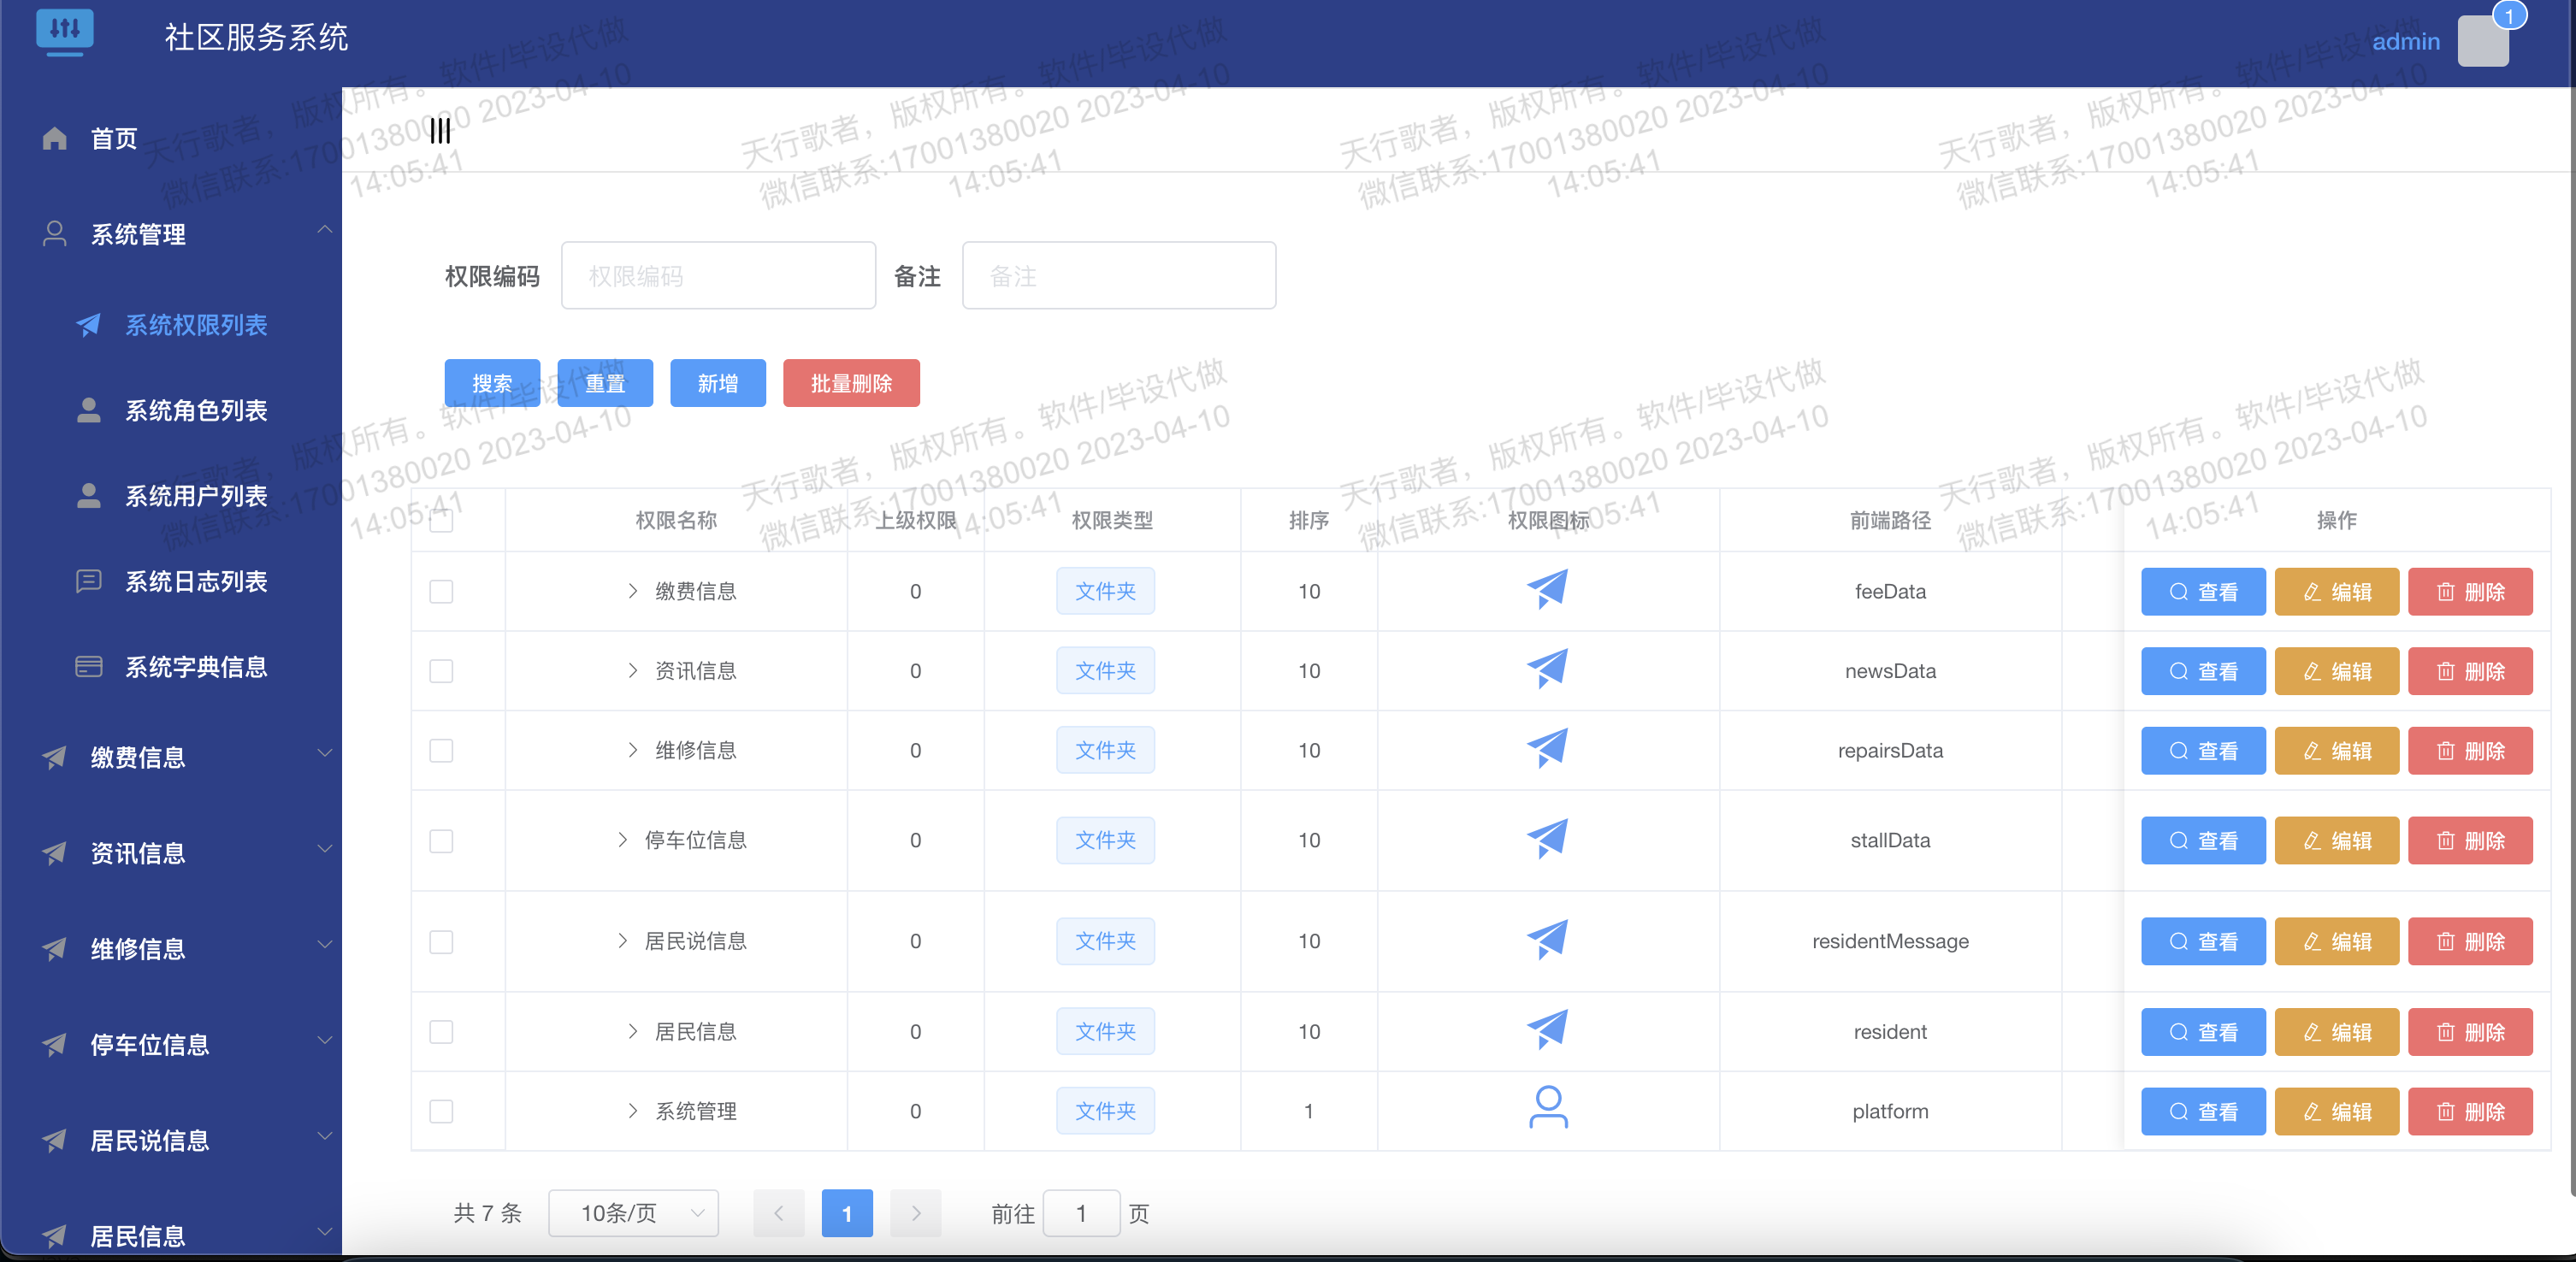Click the person icon beside 系统角色列表
The width and height of the screenshot is (2576, 1262).
(88, 409)
